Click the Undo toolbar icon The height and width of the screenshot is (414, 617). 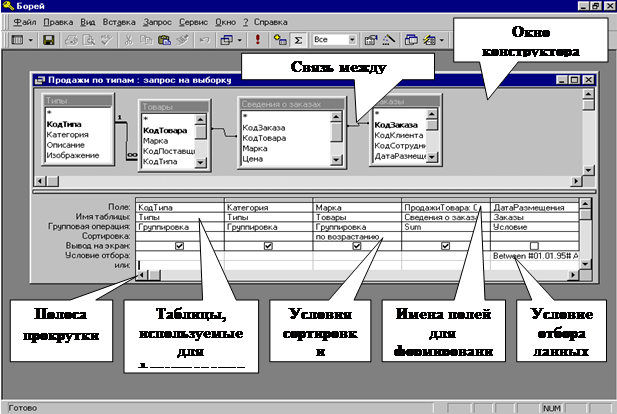204,41
